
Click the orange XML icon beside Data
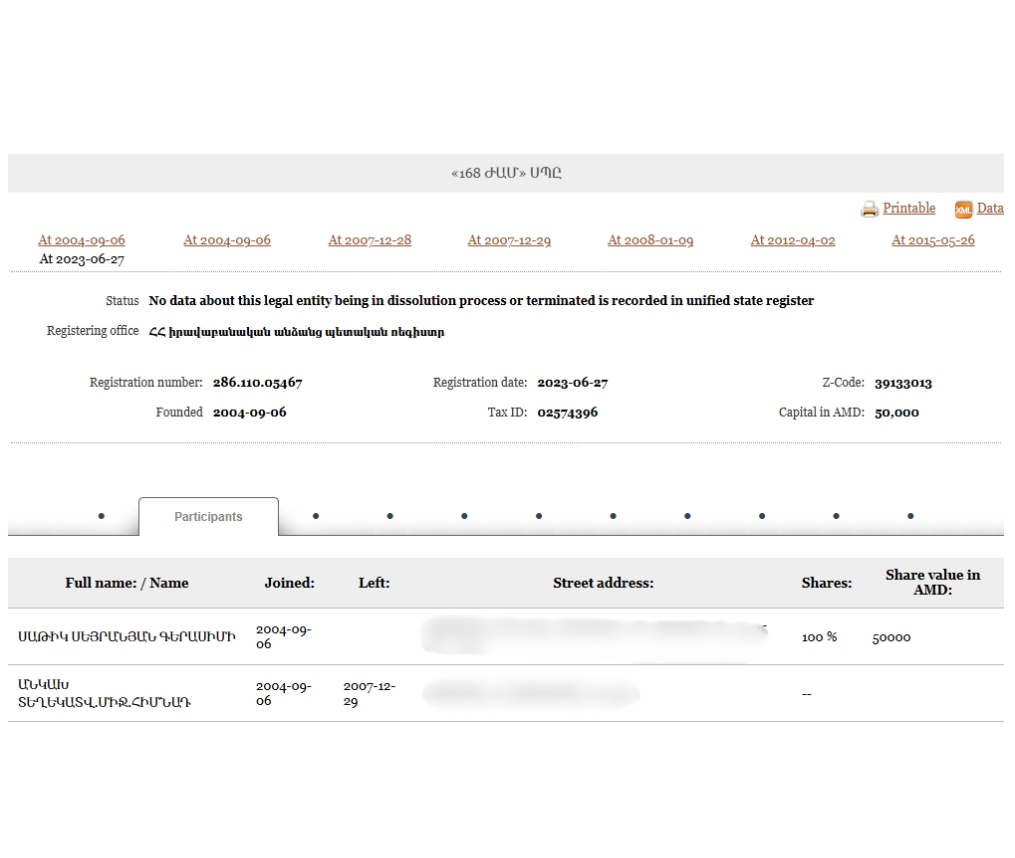coord(963,209)
